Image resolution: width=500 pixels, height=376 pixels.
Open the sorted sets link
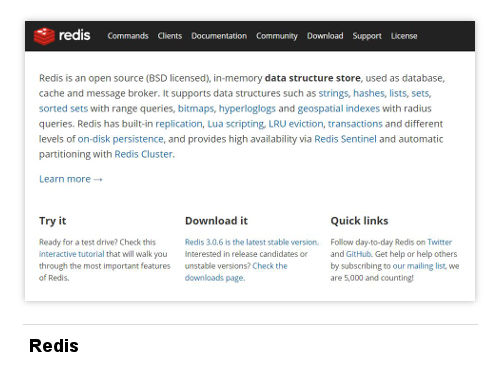[x=63, y=109]
